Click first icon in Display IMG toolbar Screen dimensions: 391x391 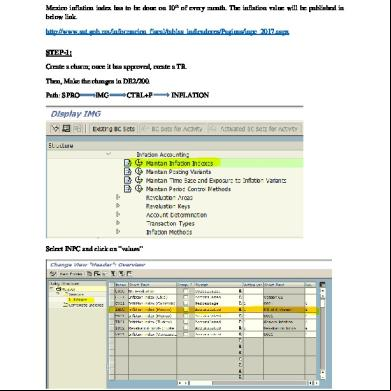tap(56, 129)
